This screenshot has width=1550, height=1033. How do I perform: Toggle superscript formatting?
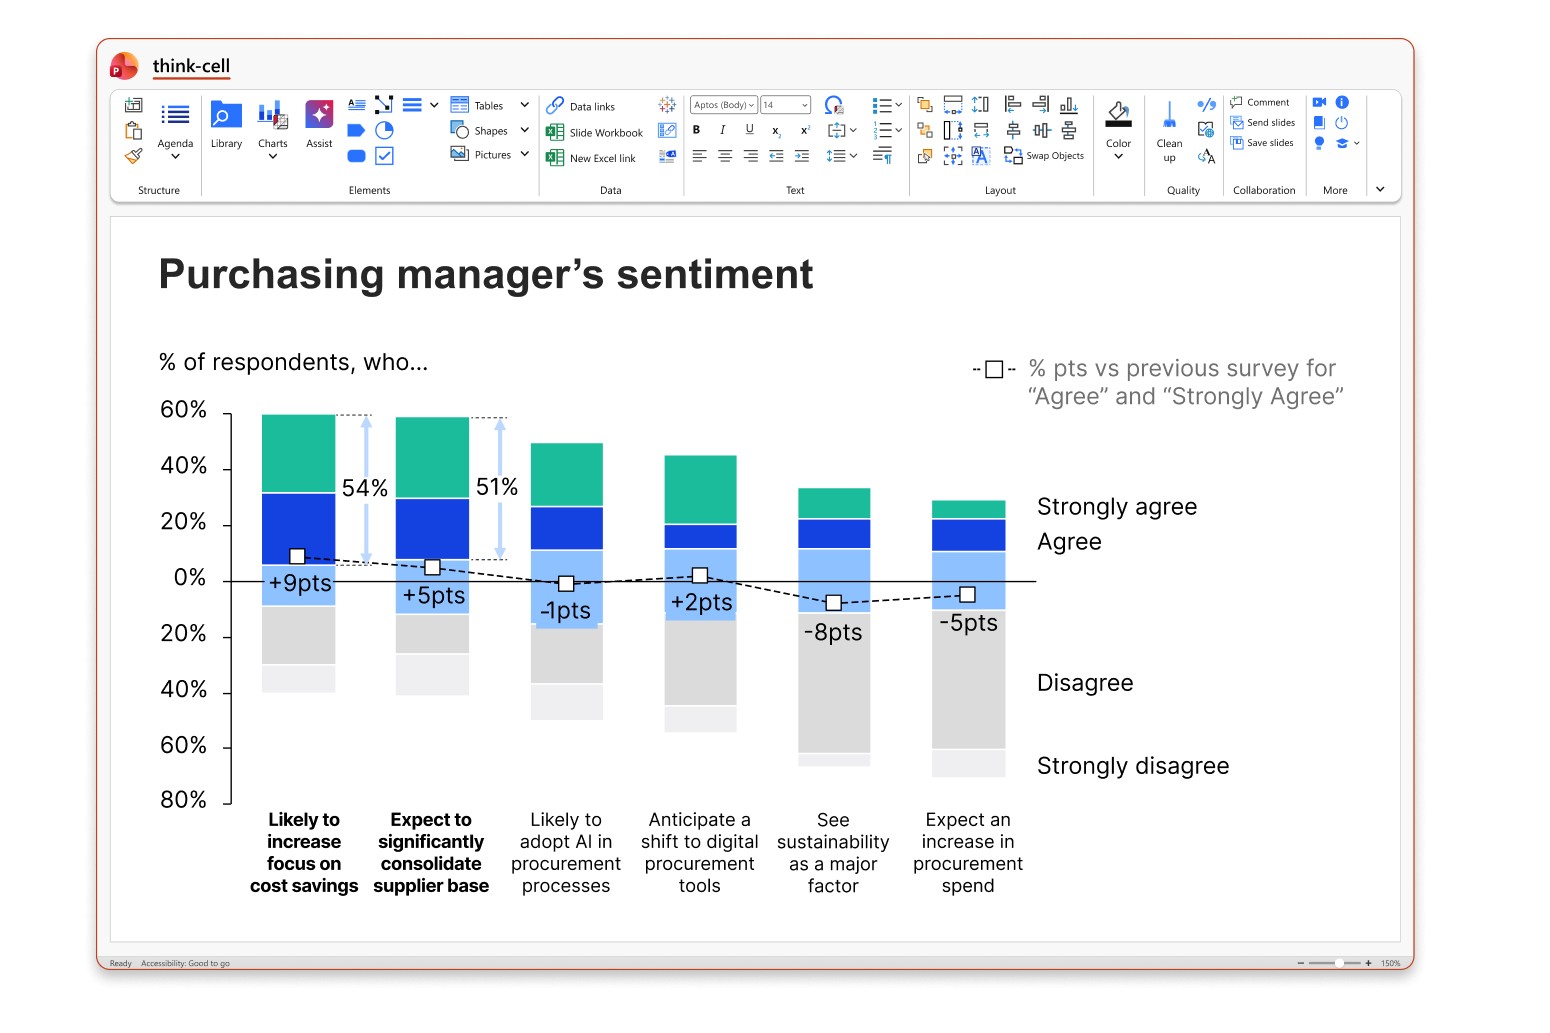point(804,130)
